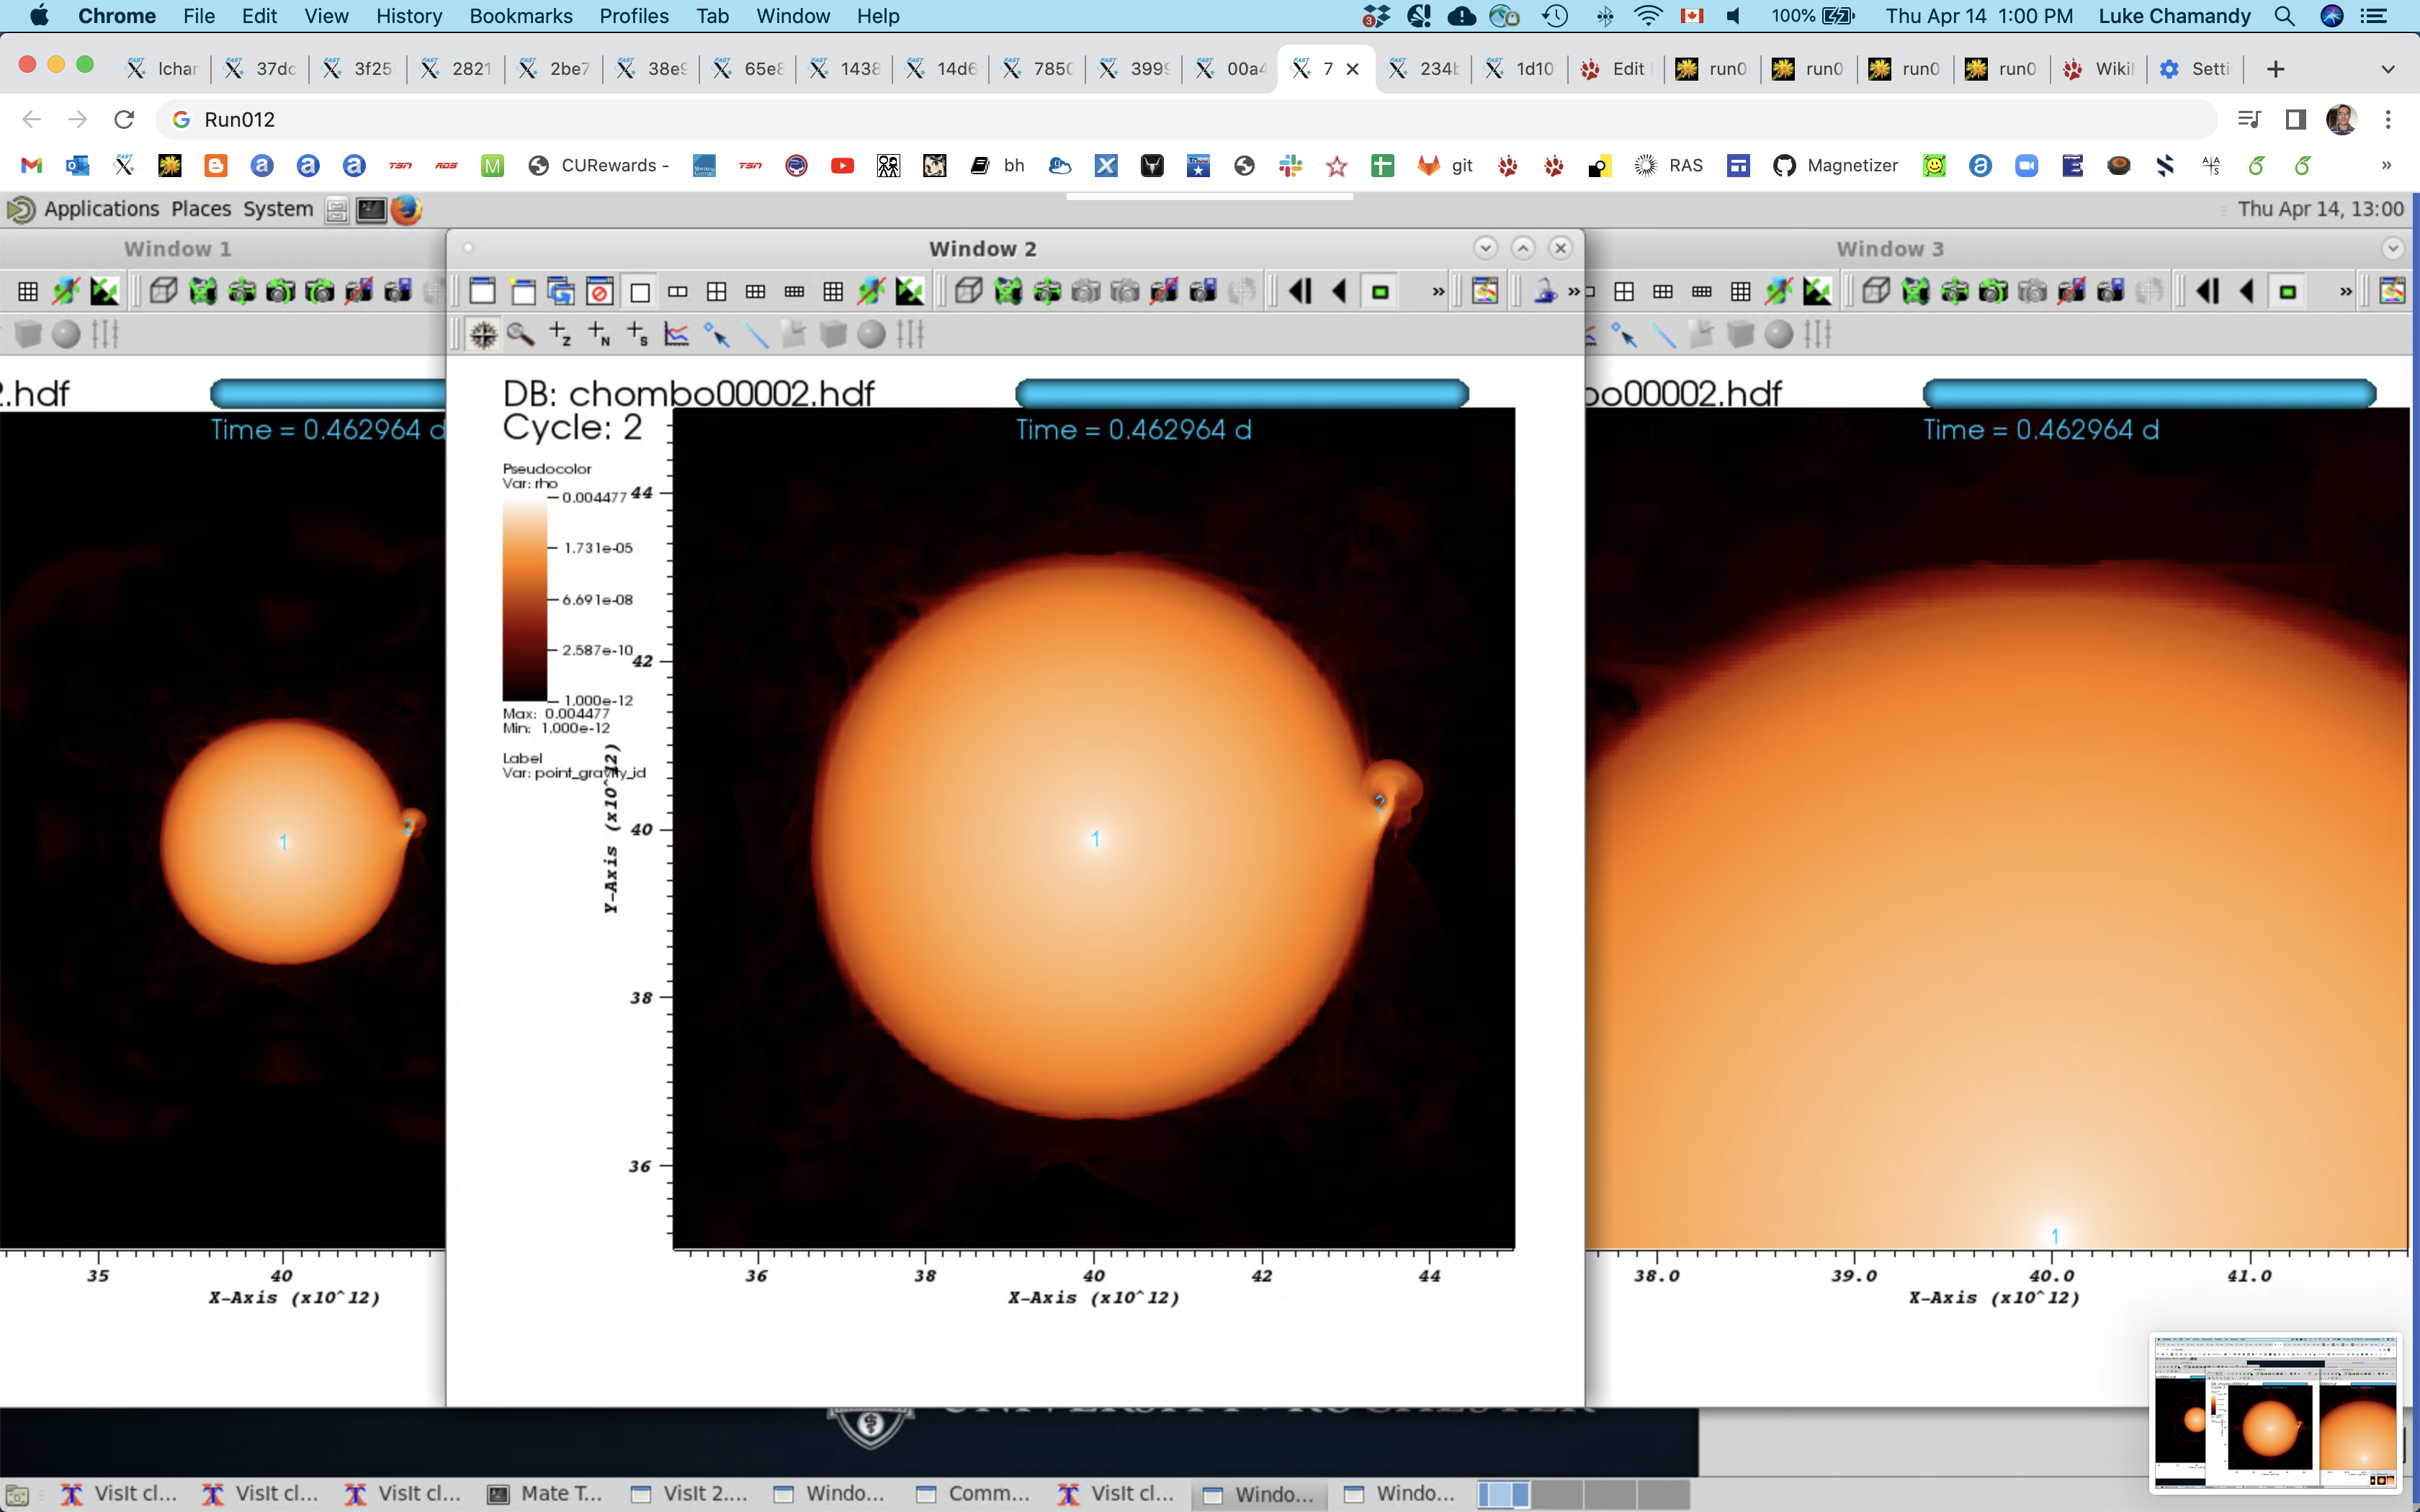This screenshot has height=1512, width=2420.
Task: Open Chrome three-dot menu
Action: point(2388,119)
